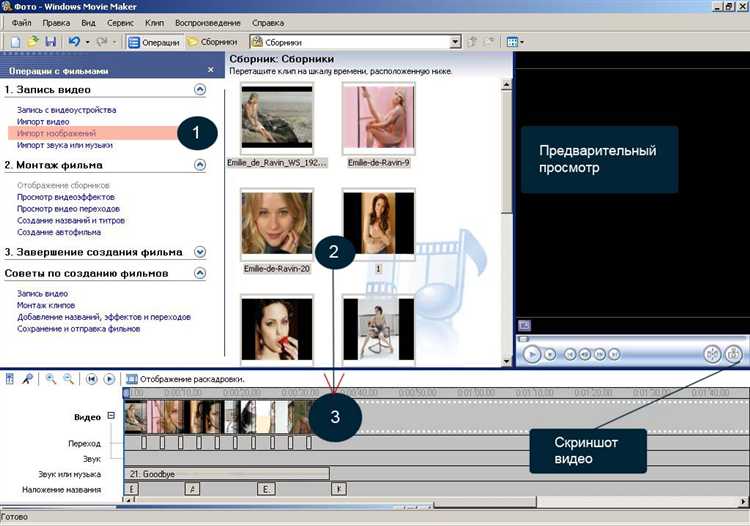
Task: Click the timeline horizontal scrollbar thumb
Action: [485, 502]
